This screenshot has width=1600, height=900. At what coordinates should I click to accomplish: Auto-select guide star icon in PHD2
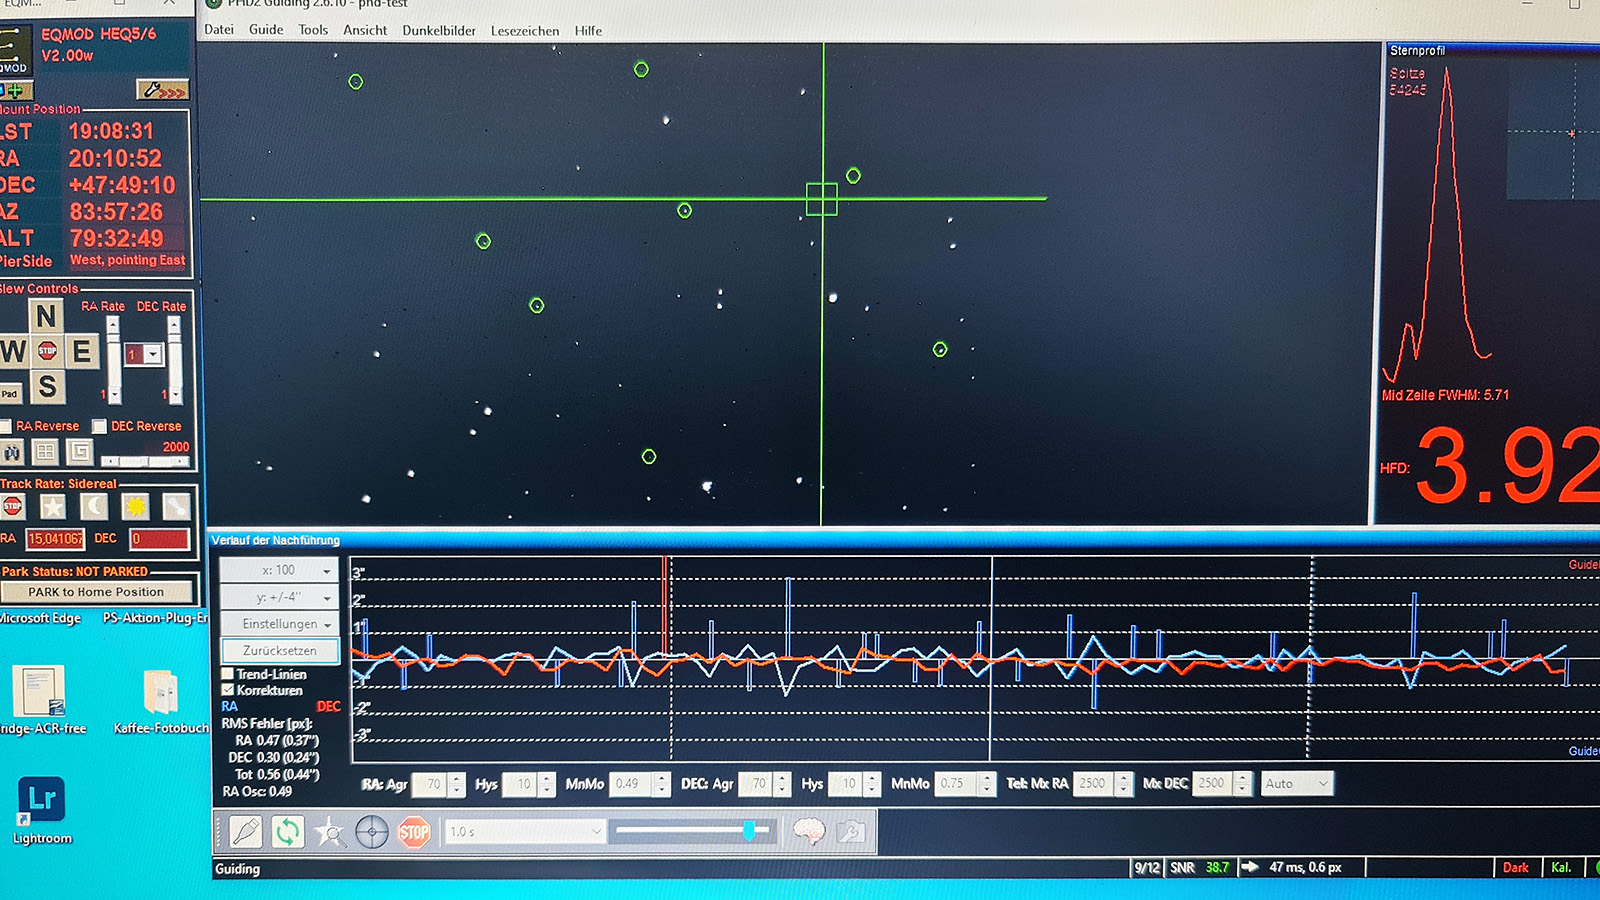pos(329,831)
